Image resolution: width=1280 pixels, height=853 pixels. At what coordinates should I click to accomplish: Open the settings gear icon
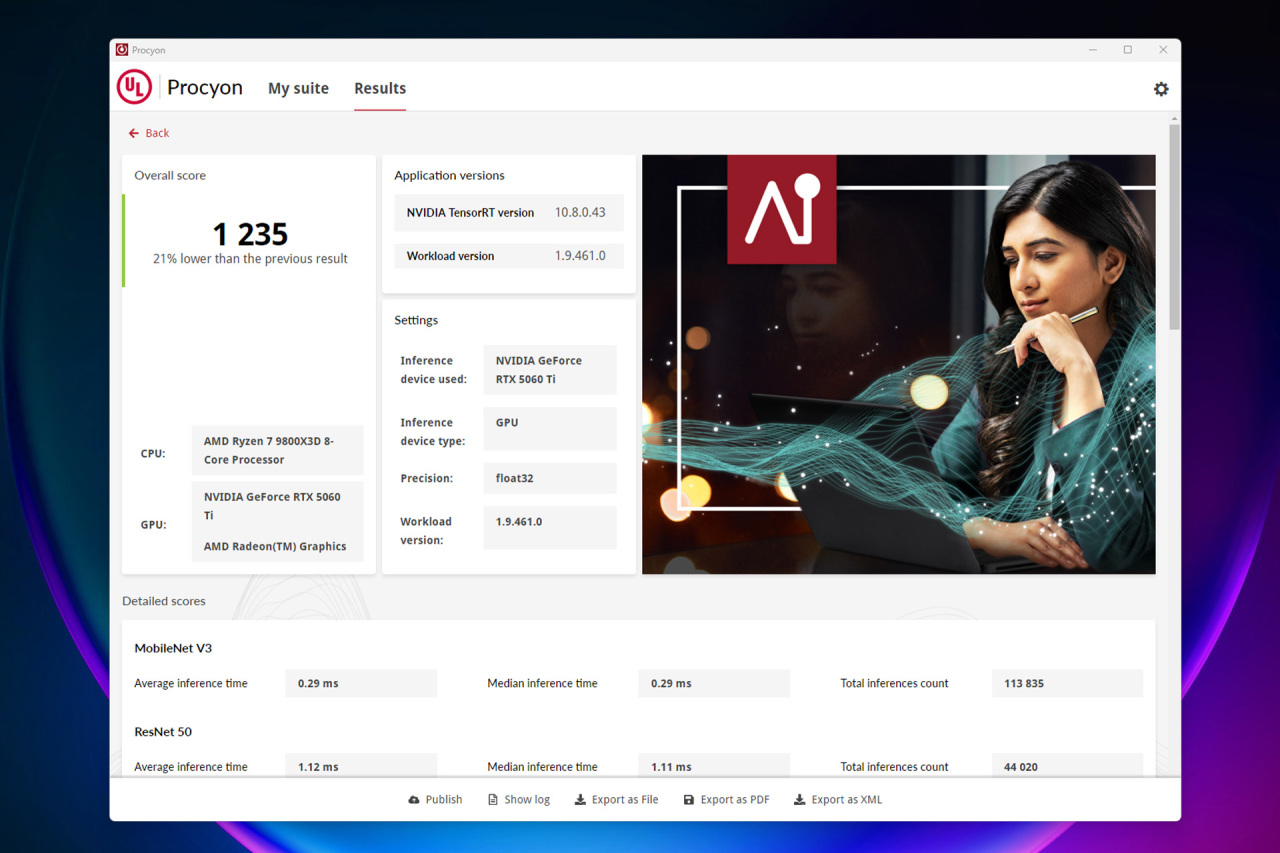[1161, 89]
